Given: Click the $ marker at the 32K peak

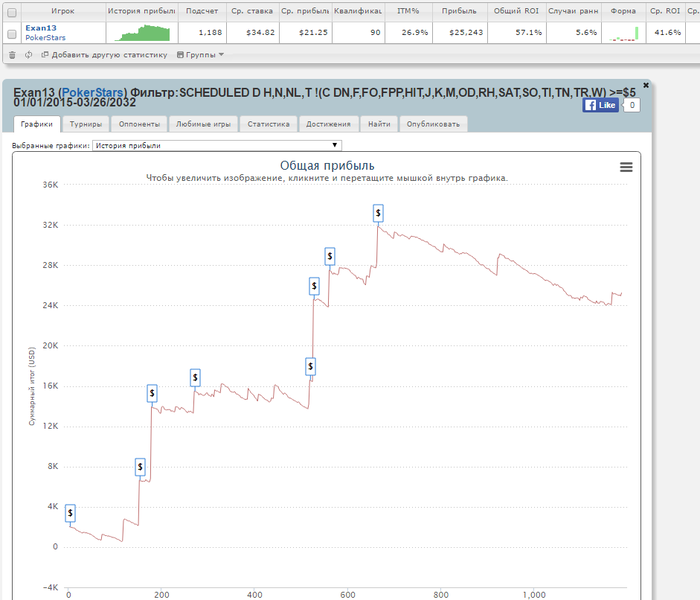Looking at the screenshot, I should [378, 213].
